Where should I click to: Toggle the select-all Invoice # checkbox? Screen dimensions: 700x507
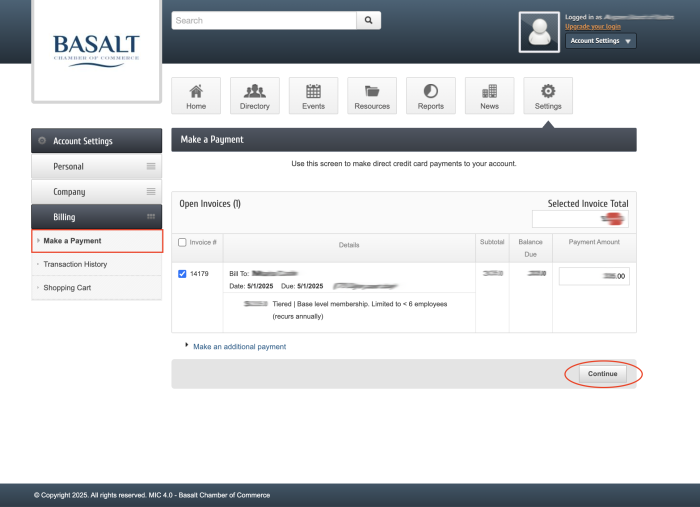click(x=181, y=242)
